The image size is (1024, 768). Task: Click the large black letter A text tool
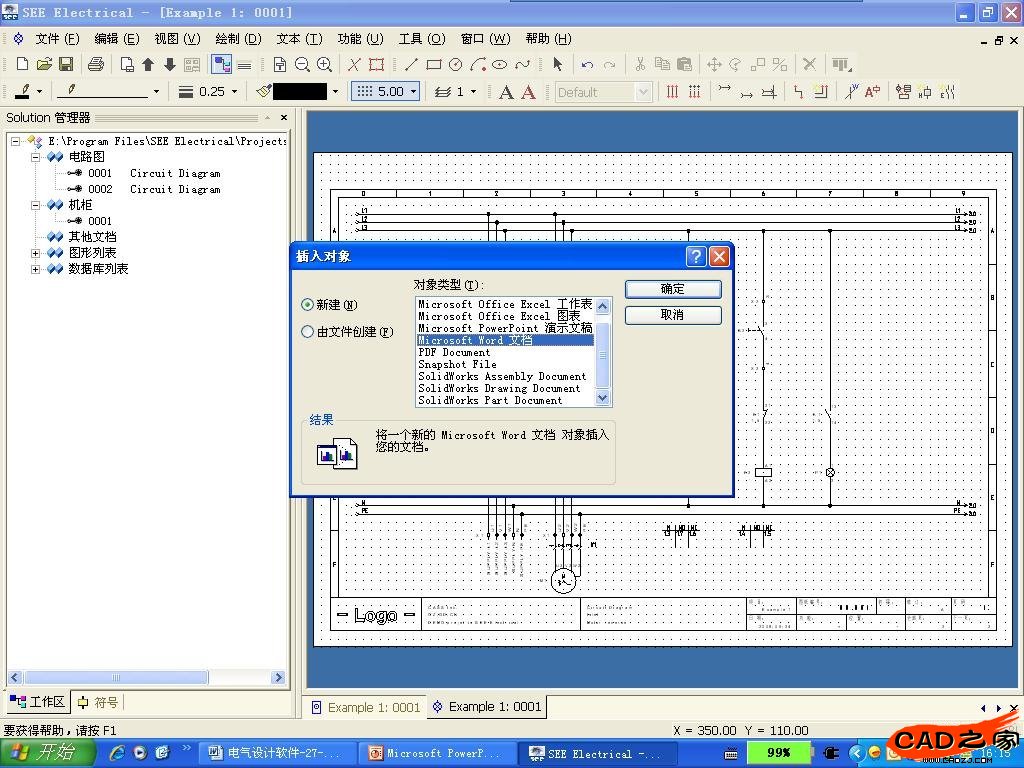tap(506, 92)
